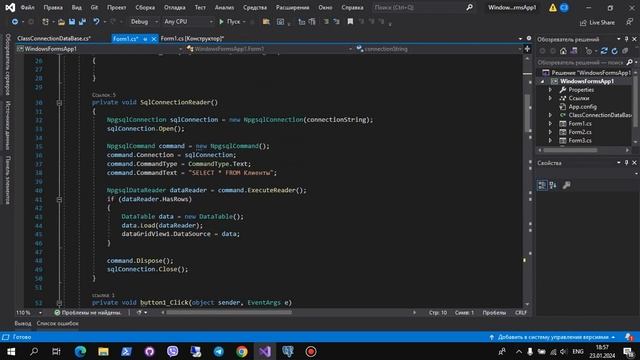Expand the Ссылки node in Solution Explorer
The width and height of the screenshot is (640, 360).
(x=550, y=98)
